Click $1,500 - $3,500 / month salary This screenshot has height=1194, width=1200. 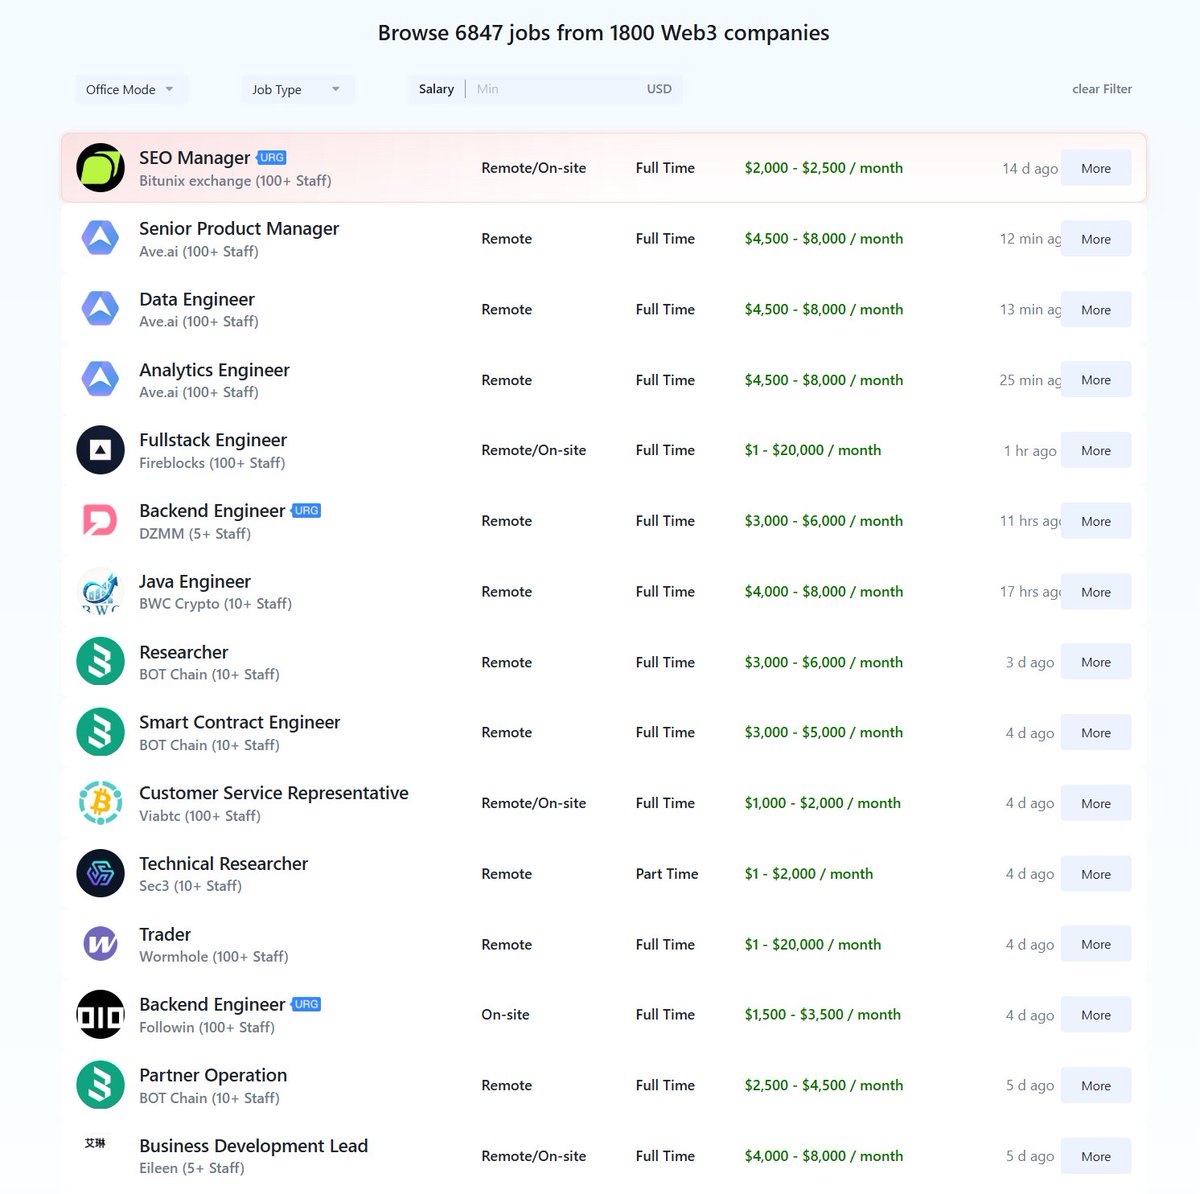[x=823, y=1015]
